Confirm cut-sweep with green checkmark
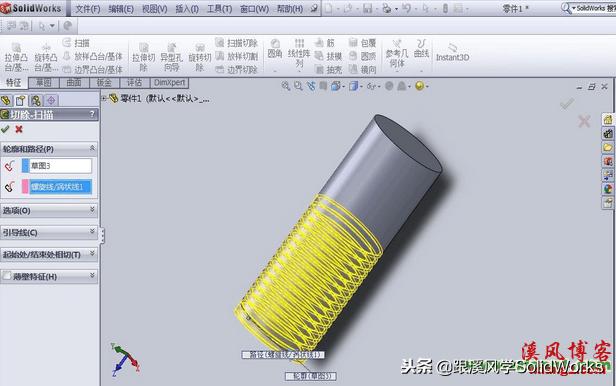Screen dimensions: 616x386 coord(5,129)
